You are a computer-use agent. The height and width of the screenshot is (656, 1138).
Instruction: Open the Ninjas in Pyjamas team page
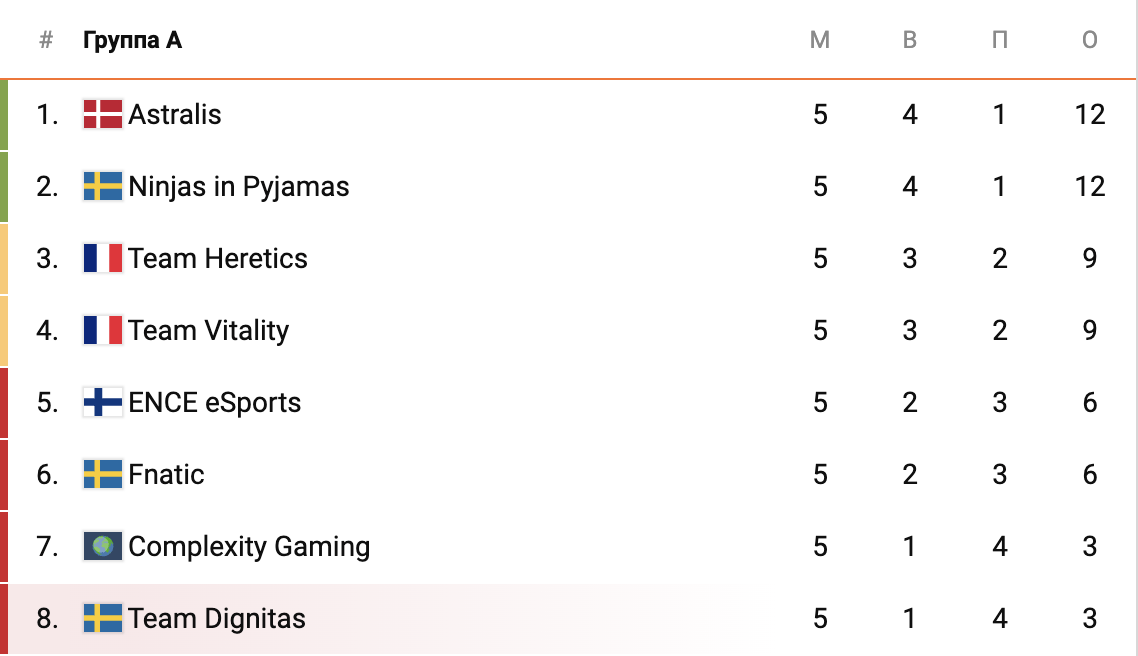[239, 186]
